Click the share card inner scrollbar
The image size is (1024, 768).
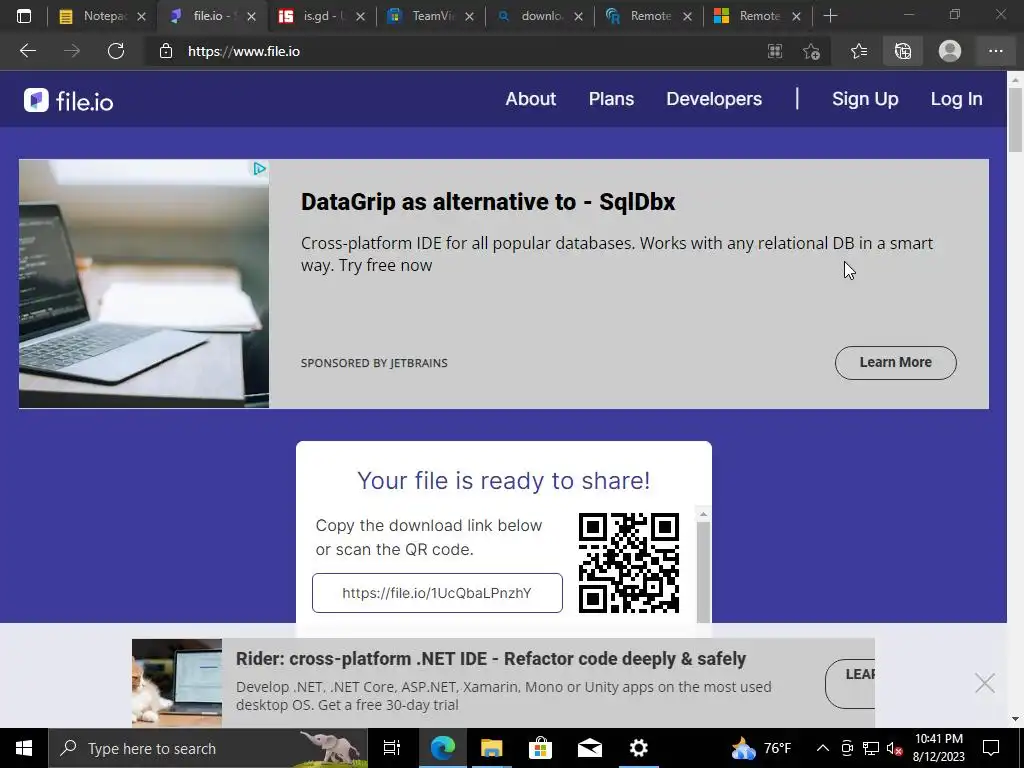703,572
